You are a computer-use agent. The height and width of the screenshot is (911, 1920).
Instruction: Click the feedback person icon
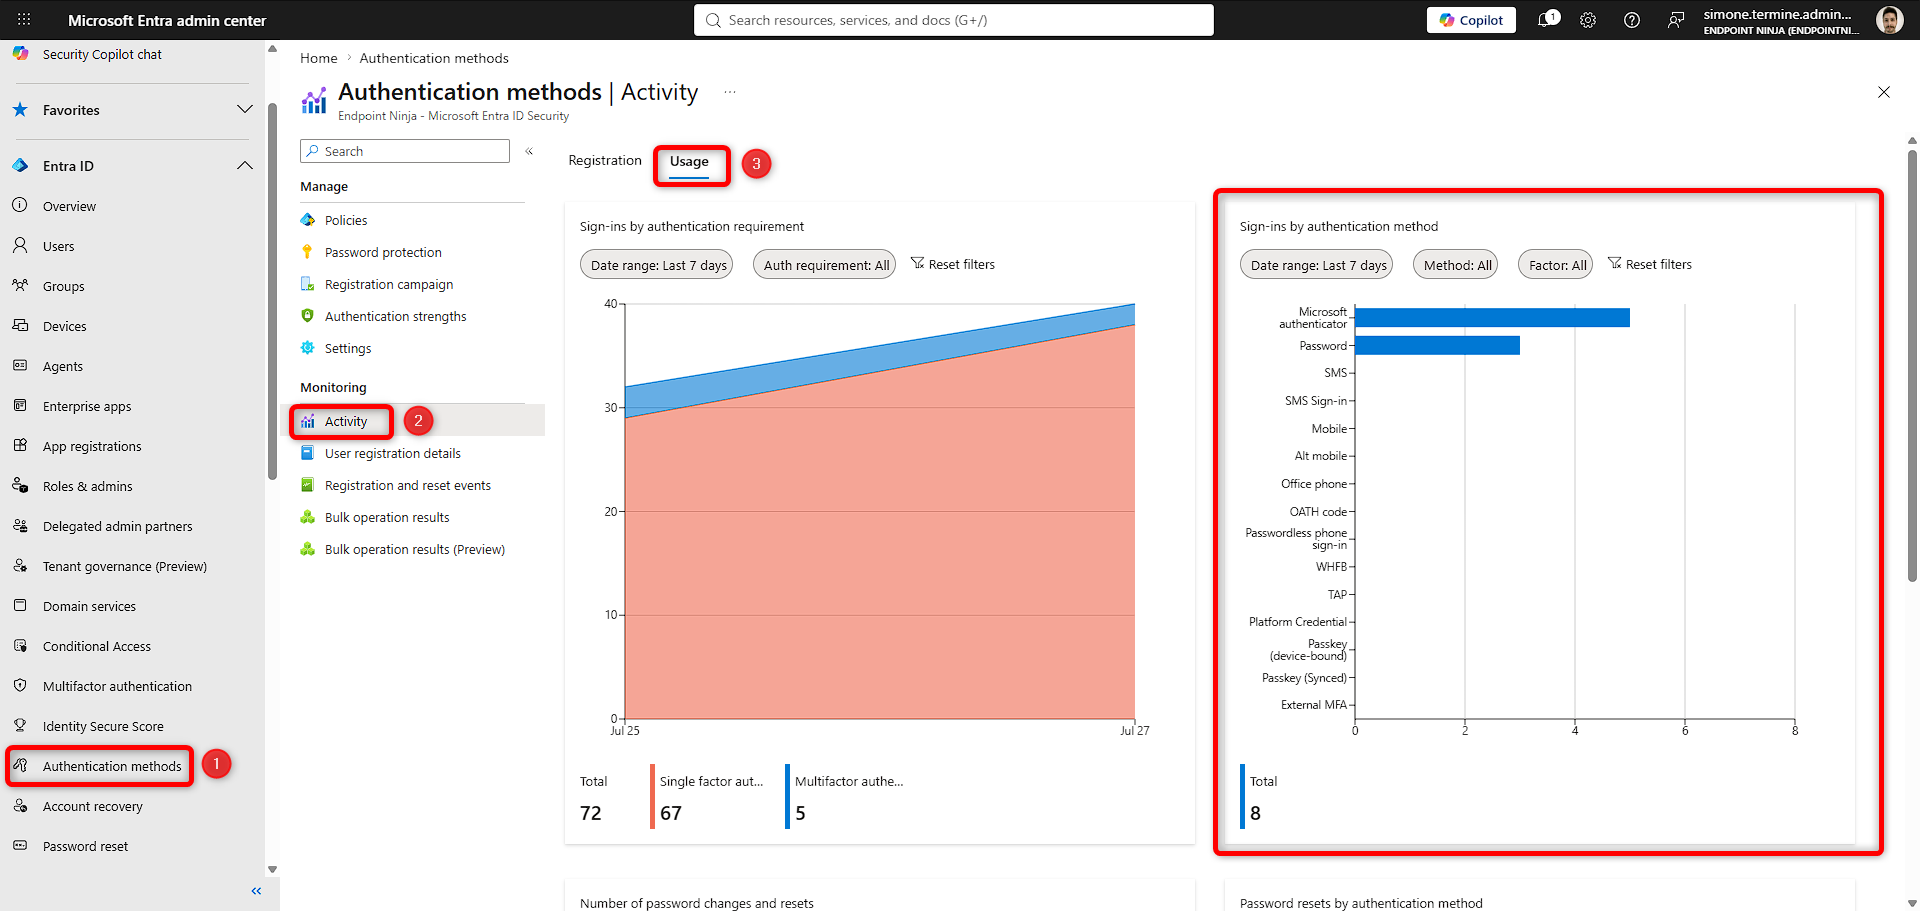click(x=1676, y=20)
